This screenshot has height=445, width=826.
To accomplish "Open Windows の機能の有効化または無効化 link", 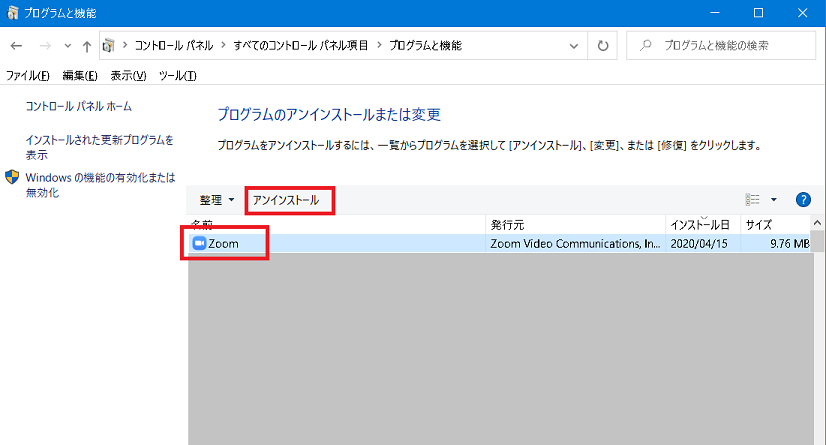I will point(100,185).
